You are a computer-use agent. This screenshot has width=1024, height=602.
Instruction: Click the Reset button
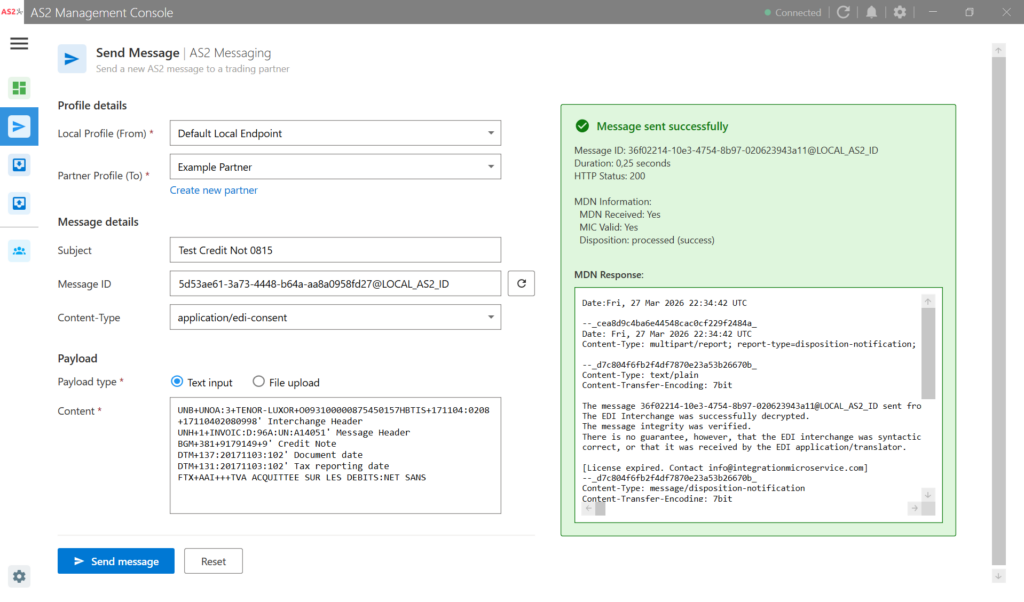pyautogui.click(x=213, y=561)
